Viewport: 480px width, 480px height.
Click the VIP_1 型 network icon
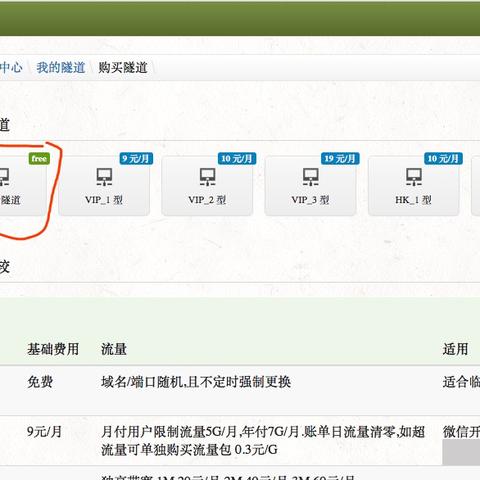(x=104, y=177)
